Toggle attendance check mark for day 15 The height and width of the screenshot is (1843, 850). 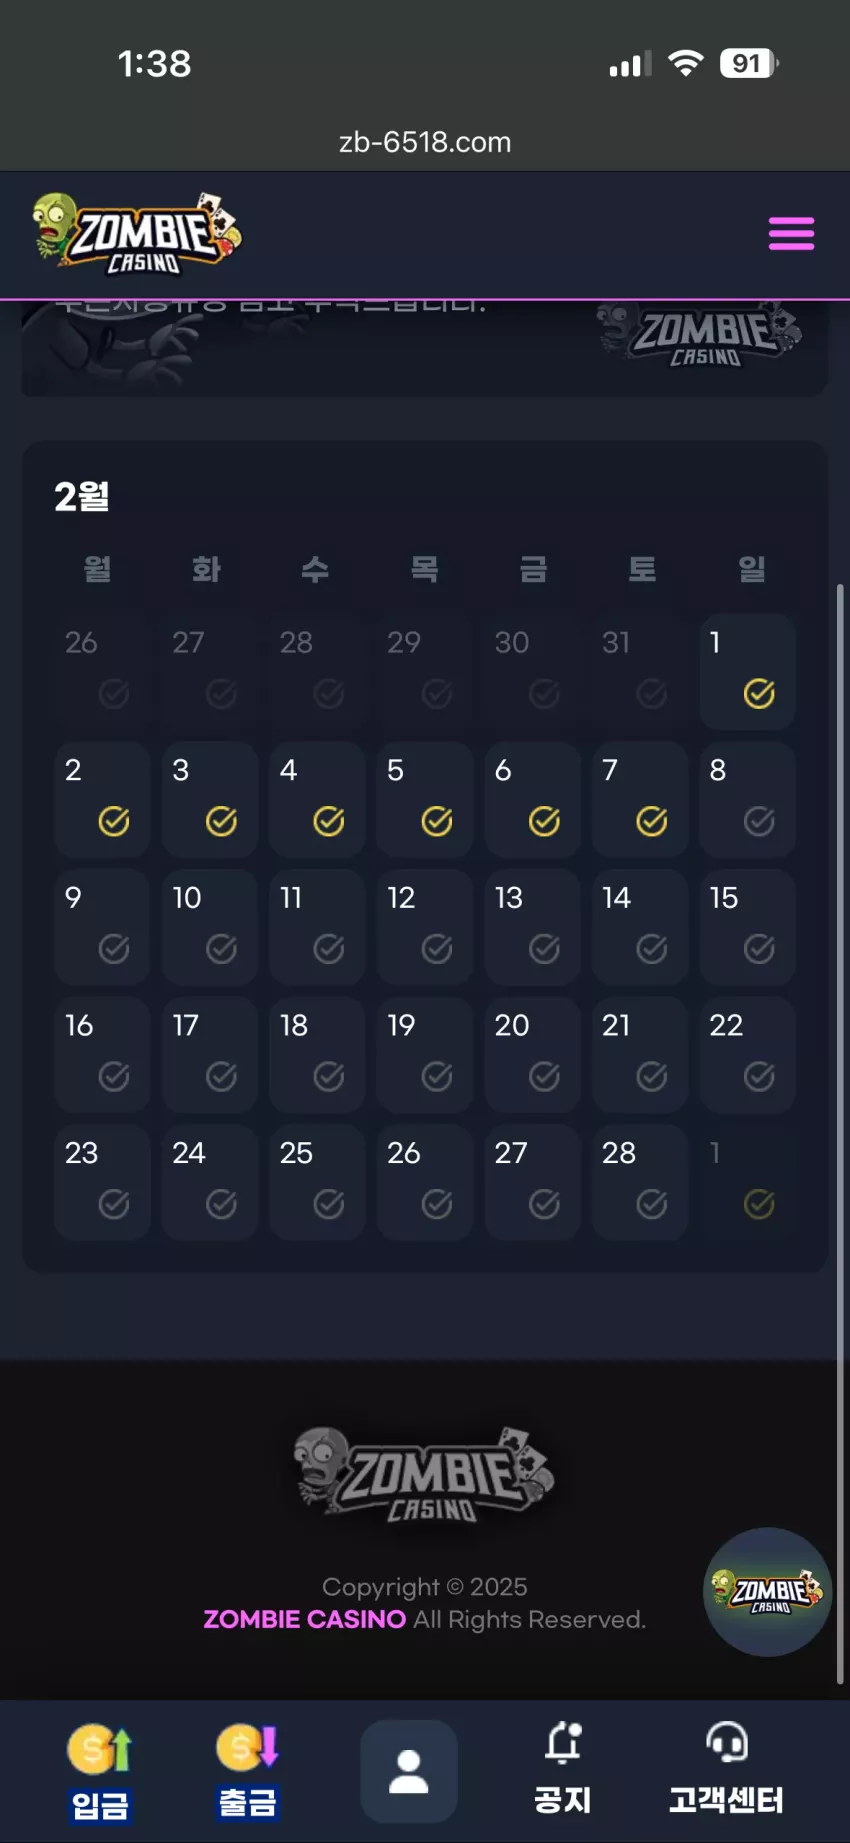(759, 948)
